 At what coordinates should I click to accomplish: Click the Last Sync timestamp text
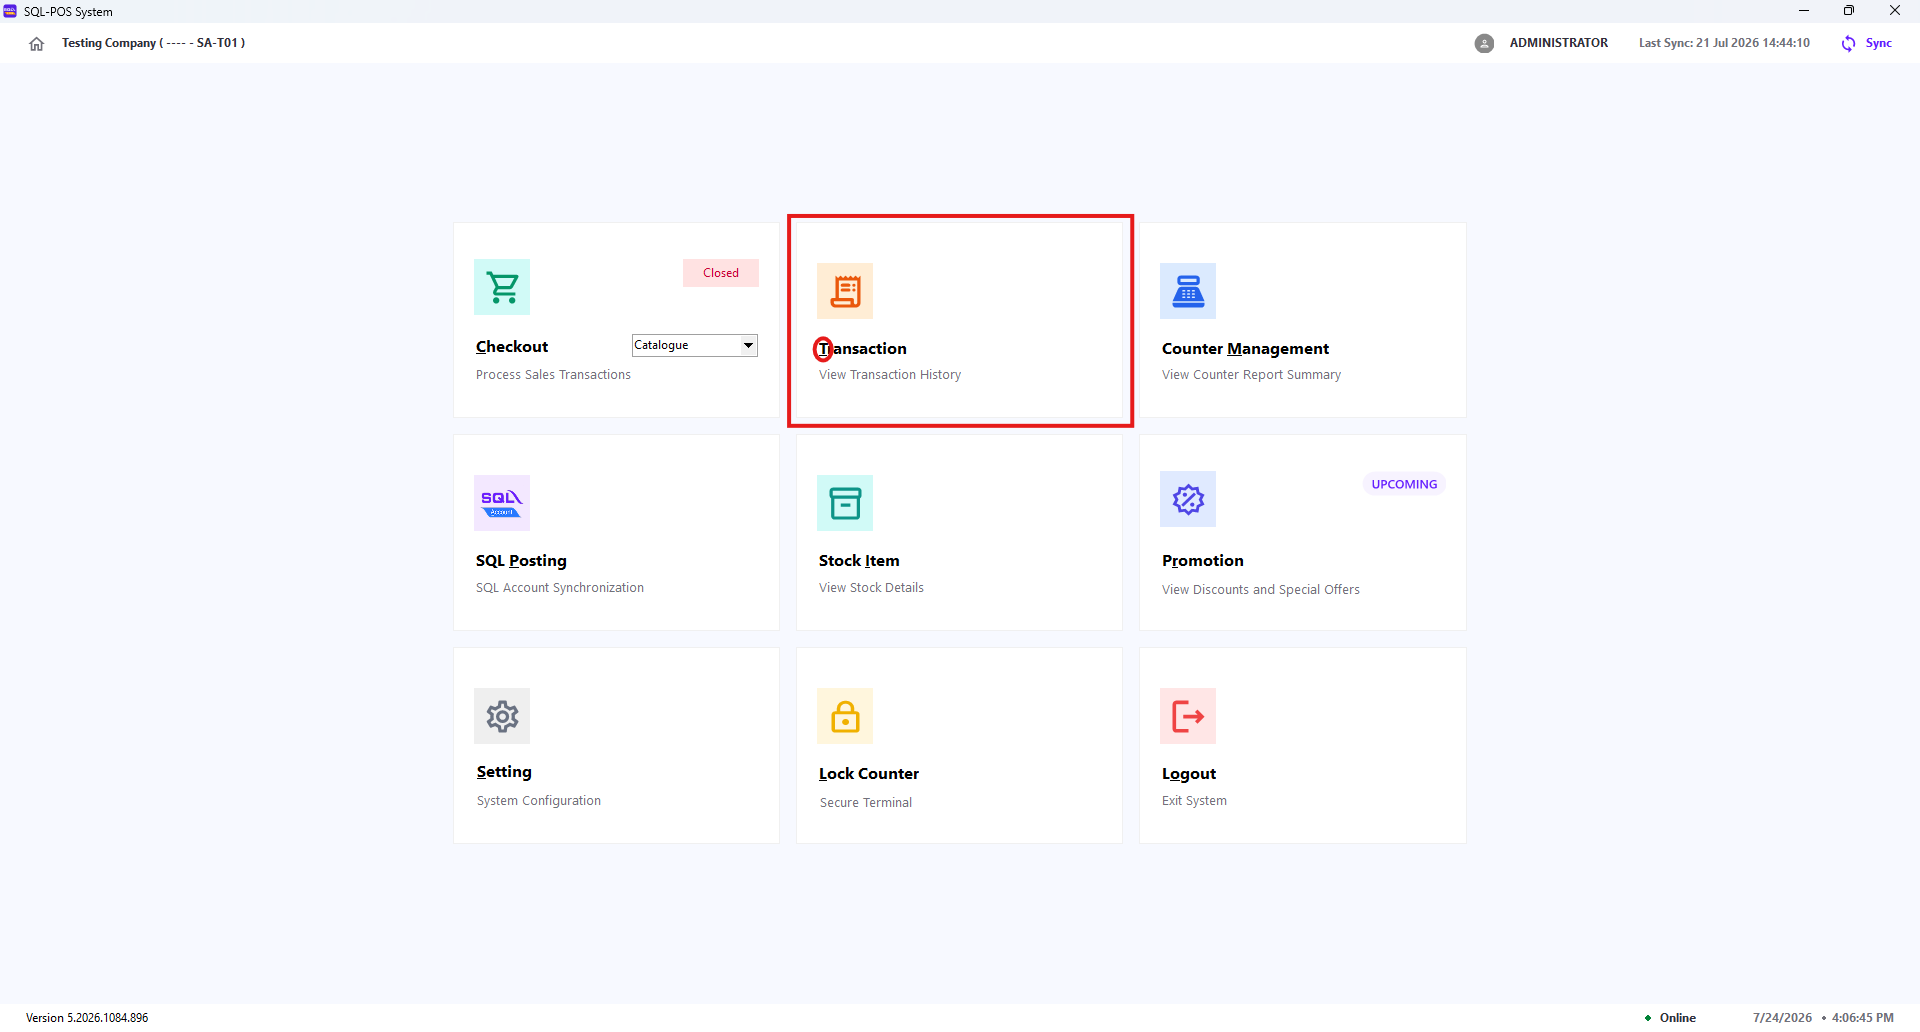(1724, 43)
